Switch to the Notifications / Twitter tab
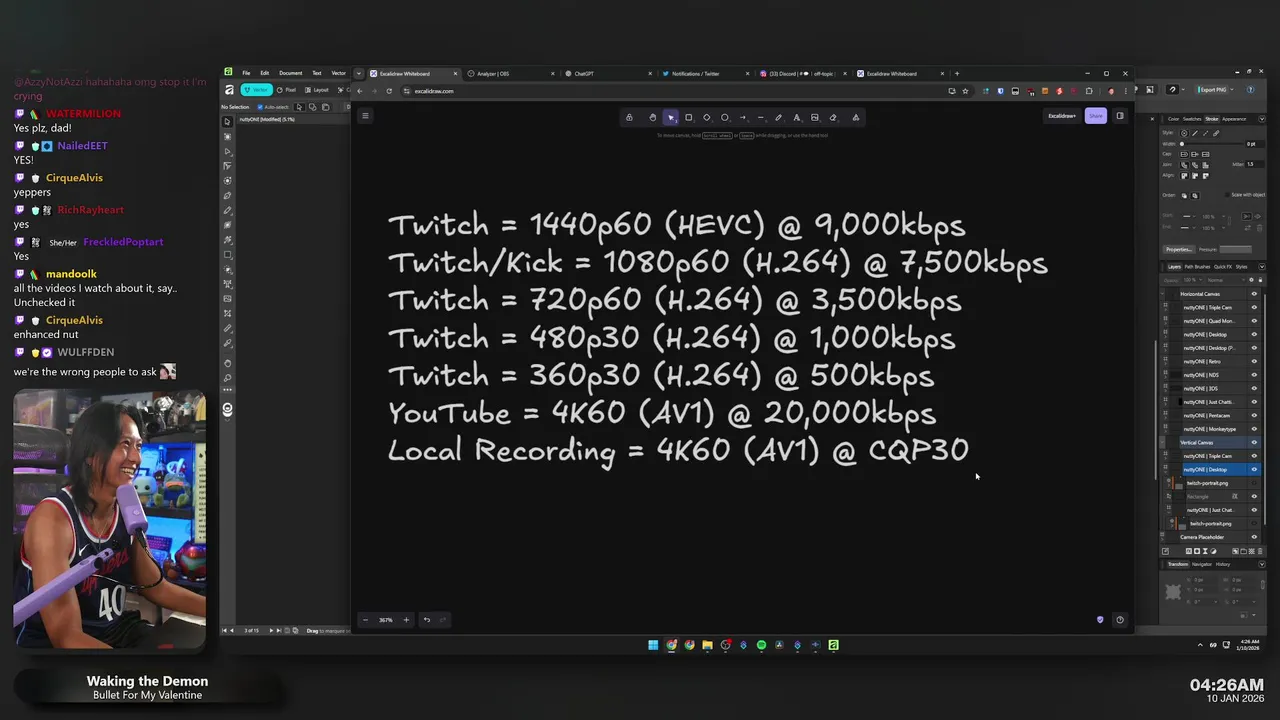The height and width of the screenshot is (720, 1280). point(704,73)
